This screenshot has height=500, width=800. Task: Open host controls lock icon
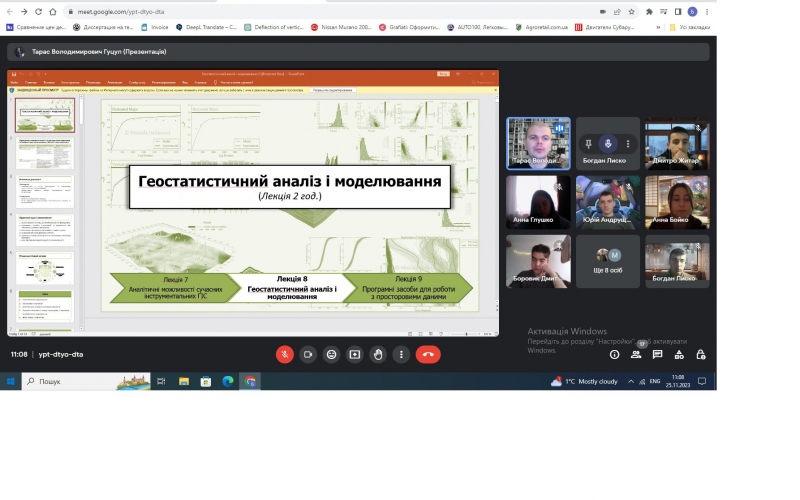(x=701, y=355)
